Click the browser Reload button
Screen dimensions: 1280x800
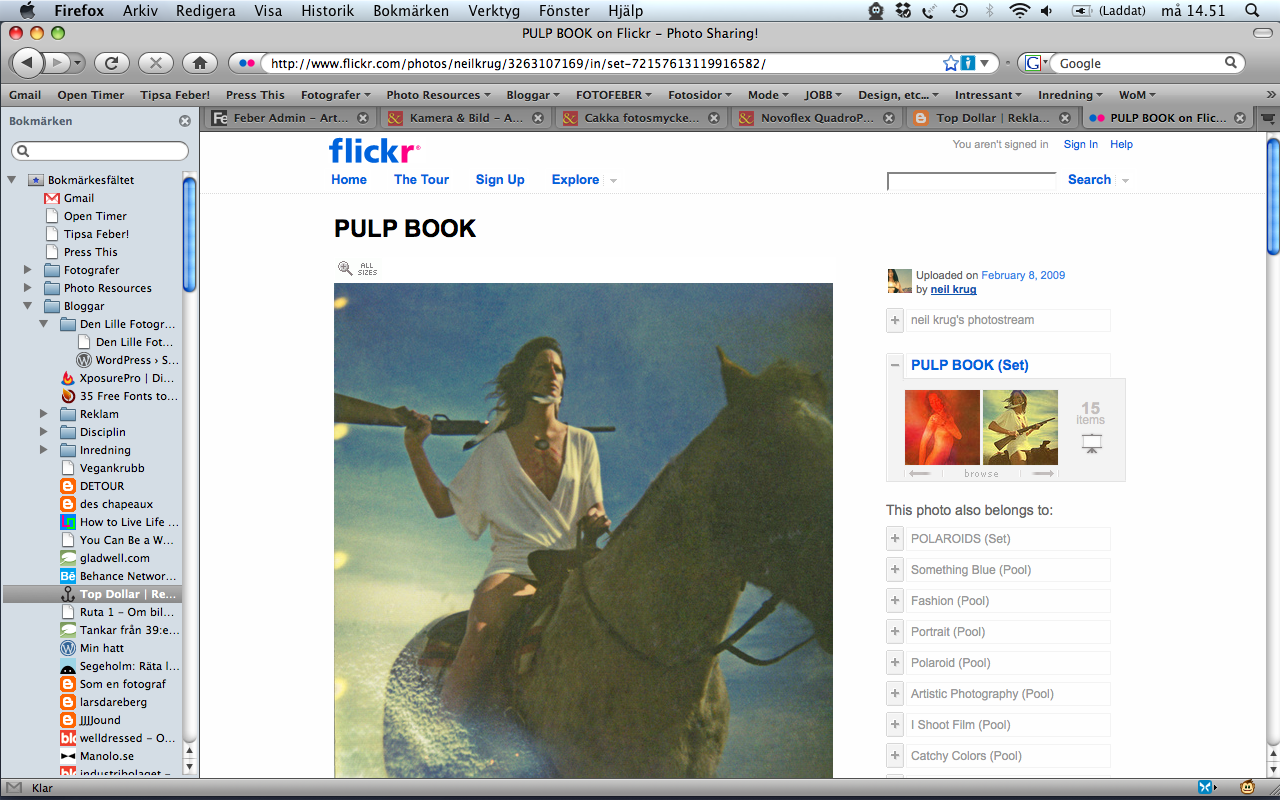tap(112, 63)
